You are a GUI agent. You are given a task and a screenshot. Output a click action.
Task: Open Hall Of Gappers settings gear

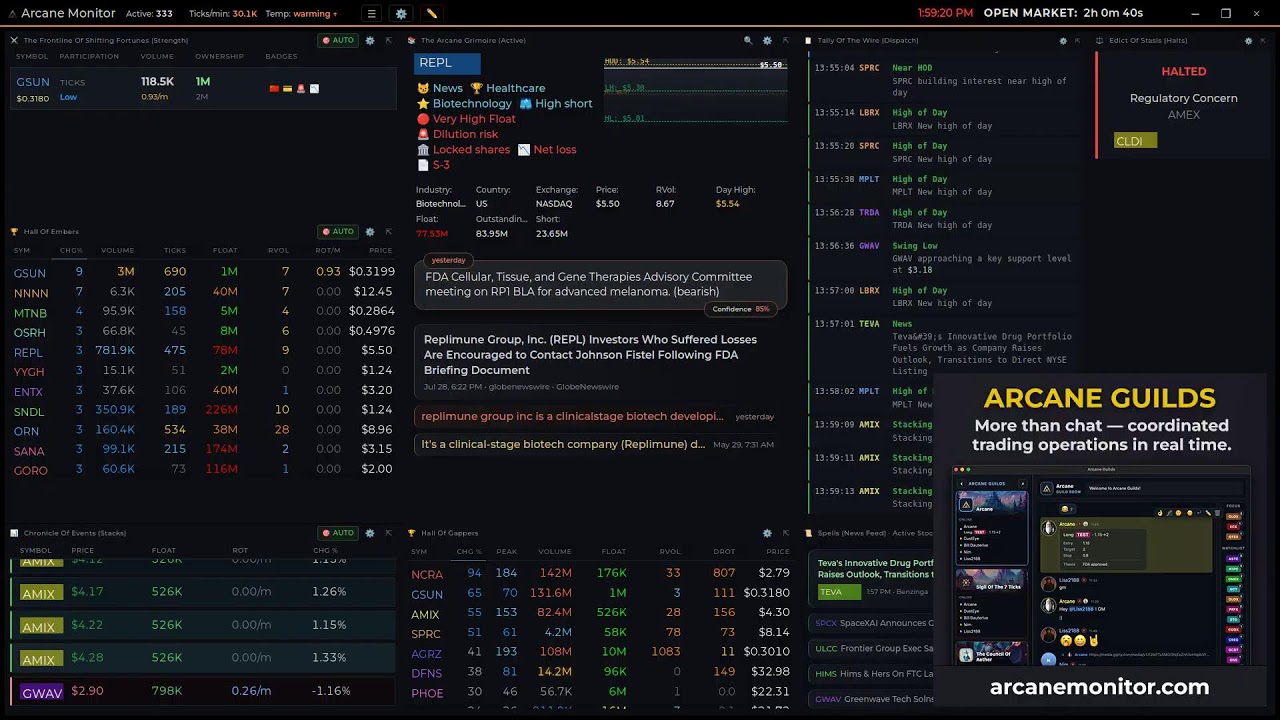coord(767,533)
